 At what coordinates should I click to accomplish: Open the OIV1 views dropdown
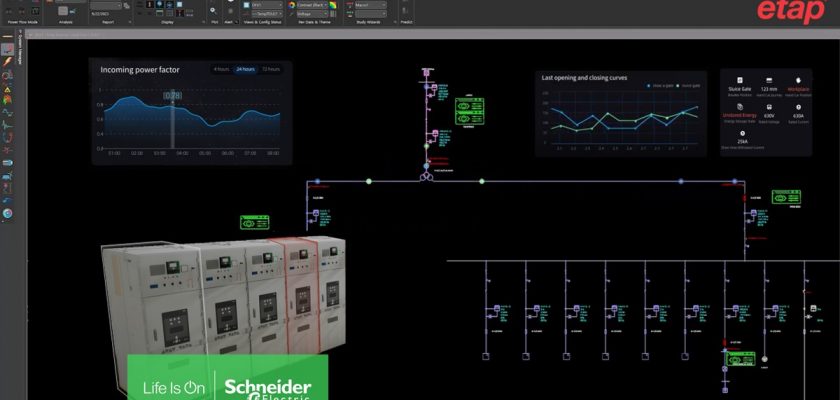267,5
